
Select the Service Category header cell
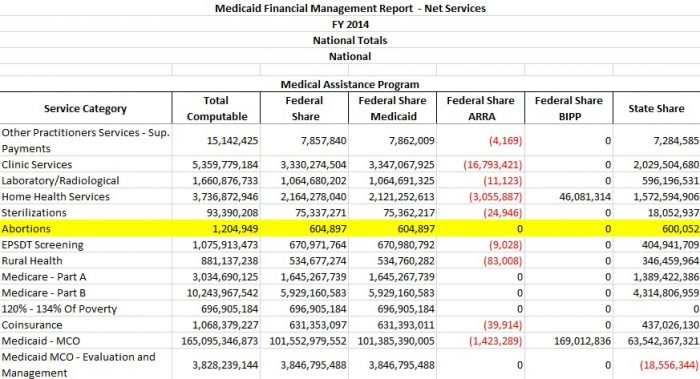(86, 108)
